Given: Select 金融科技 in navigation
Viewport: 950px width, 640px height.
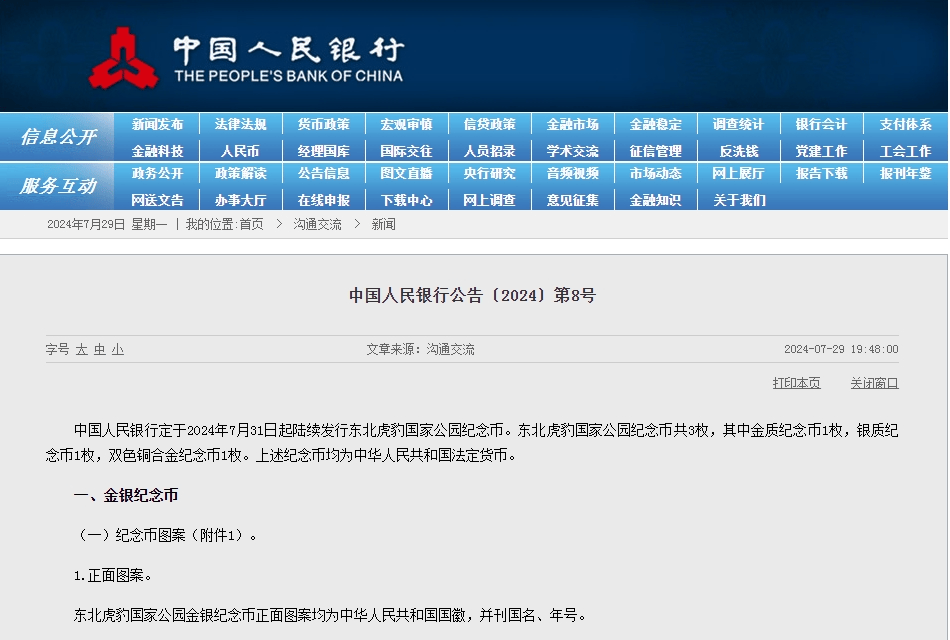Looking at the screenshot, I should (158, 151).
